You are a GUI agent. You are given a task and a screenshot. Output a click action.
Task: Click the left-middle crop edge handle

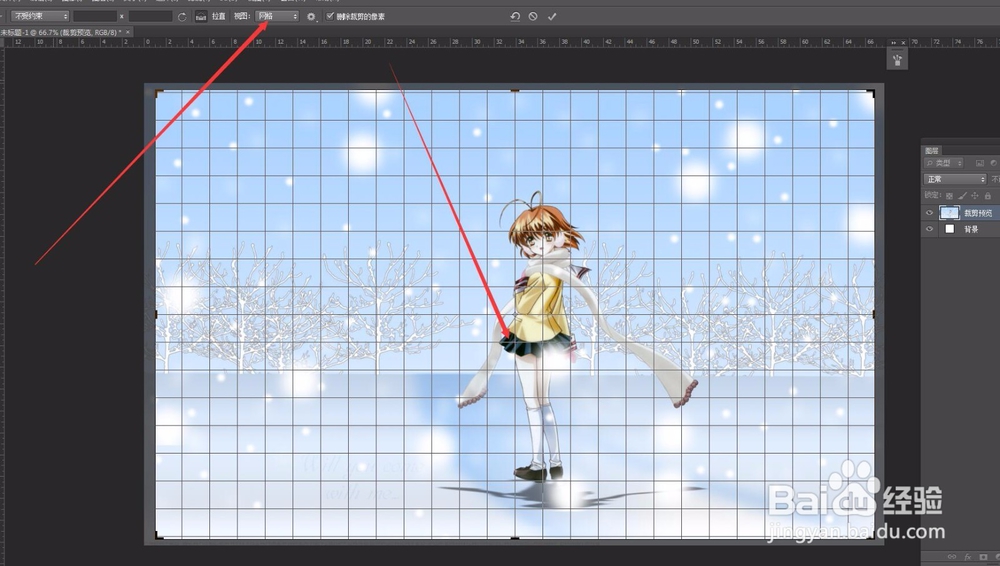click(156, 315)
